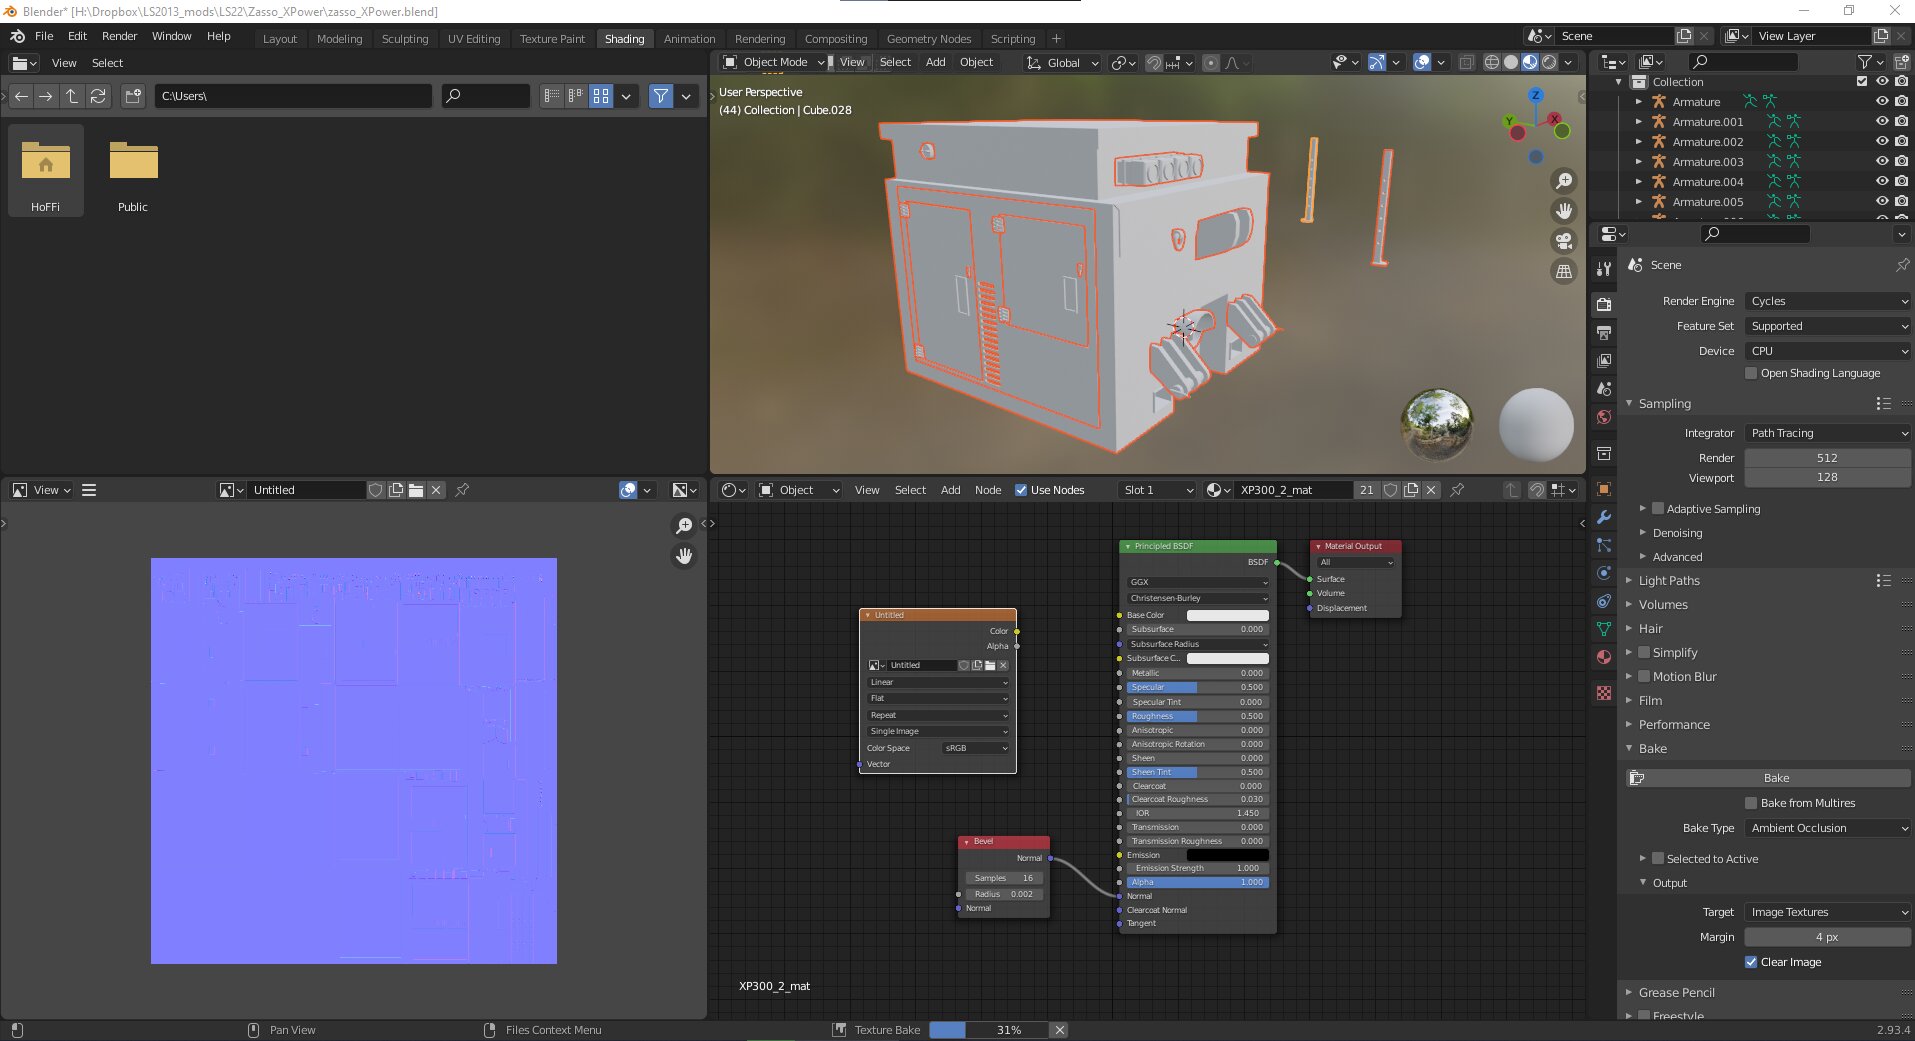Image resolution: width=1915 pixels, height=1041 pixels.
Task: Toggle file filter funnel icon
Action: click(x=661, y=96)
